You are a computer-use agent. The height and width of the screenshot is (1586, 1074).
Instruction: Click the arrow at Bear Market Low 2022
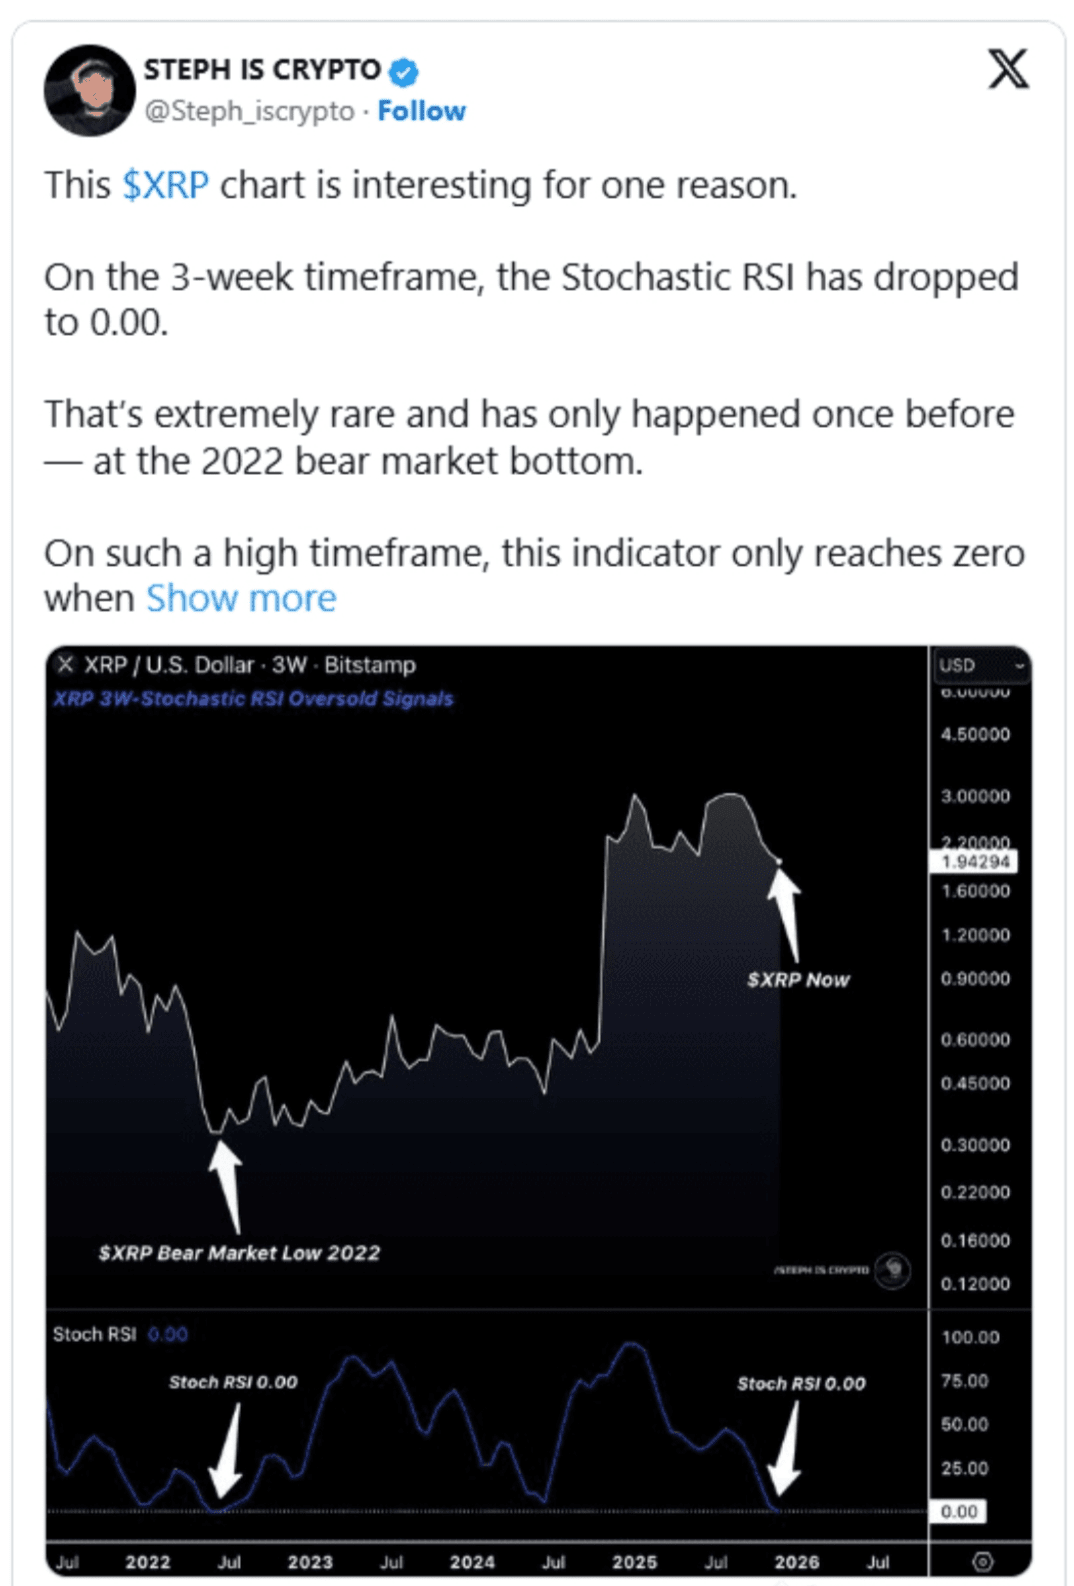tap(227, 1187)
